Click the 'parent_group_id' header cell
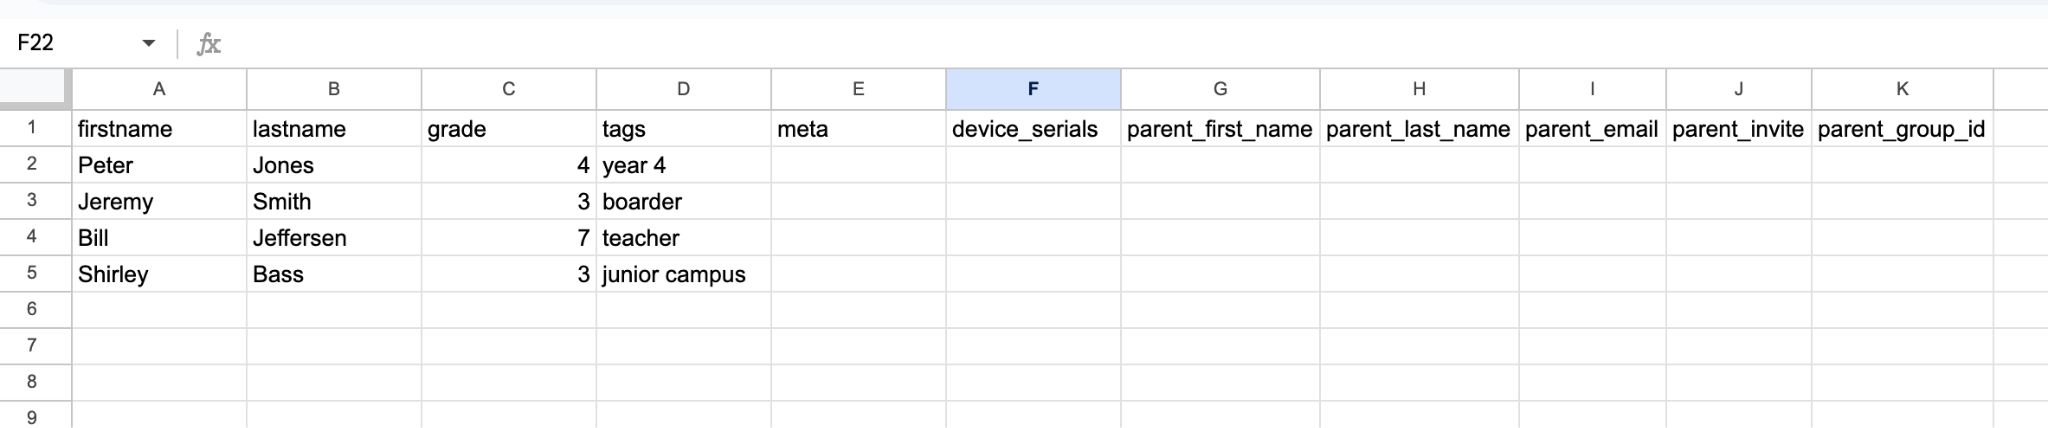This screenshot has width=2048, height=428. (1901, 129)
